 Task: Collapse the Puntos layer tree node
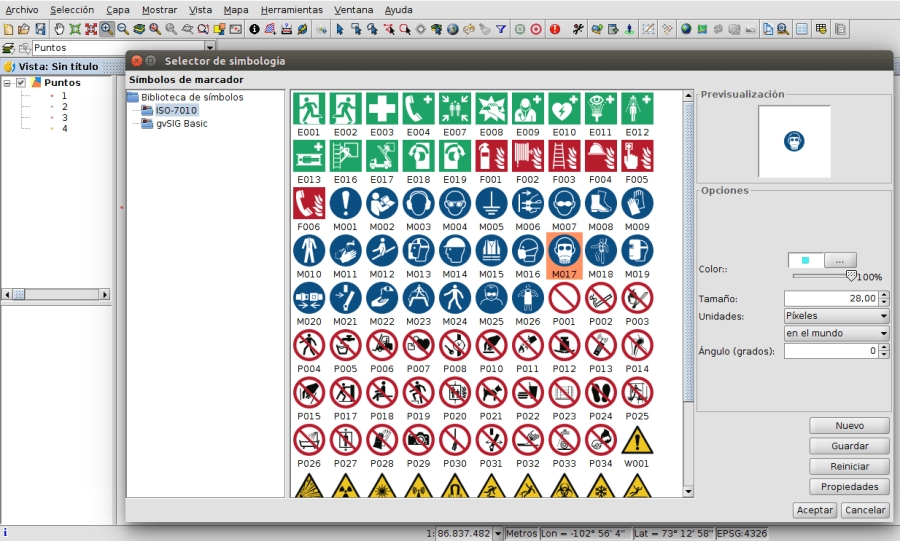point(8,83)
